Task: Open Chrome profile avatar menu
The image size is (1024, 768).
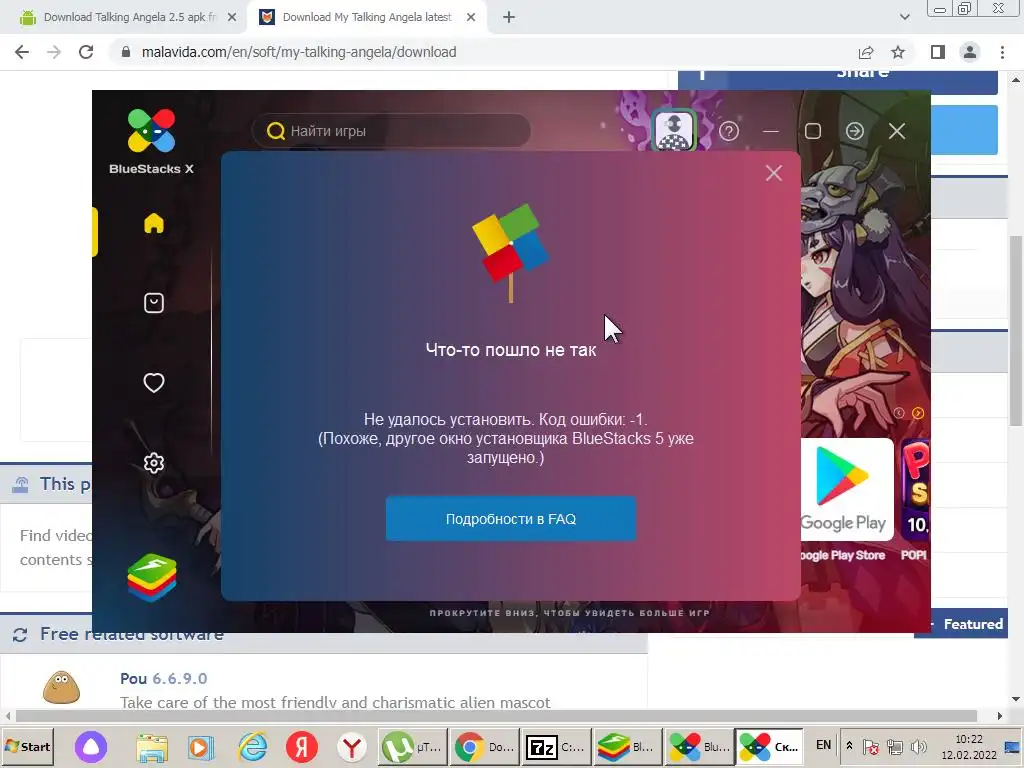Action: point(970,52)
